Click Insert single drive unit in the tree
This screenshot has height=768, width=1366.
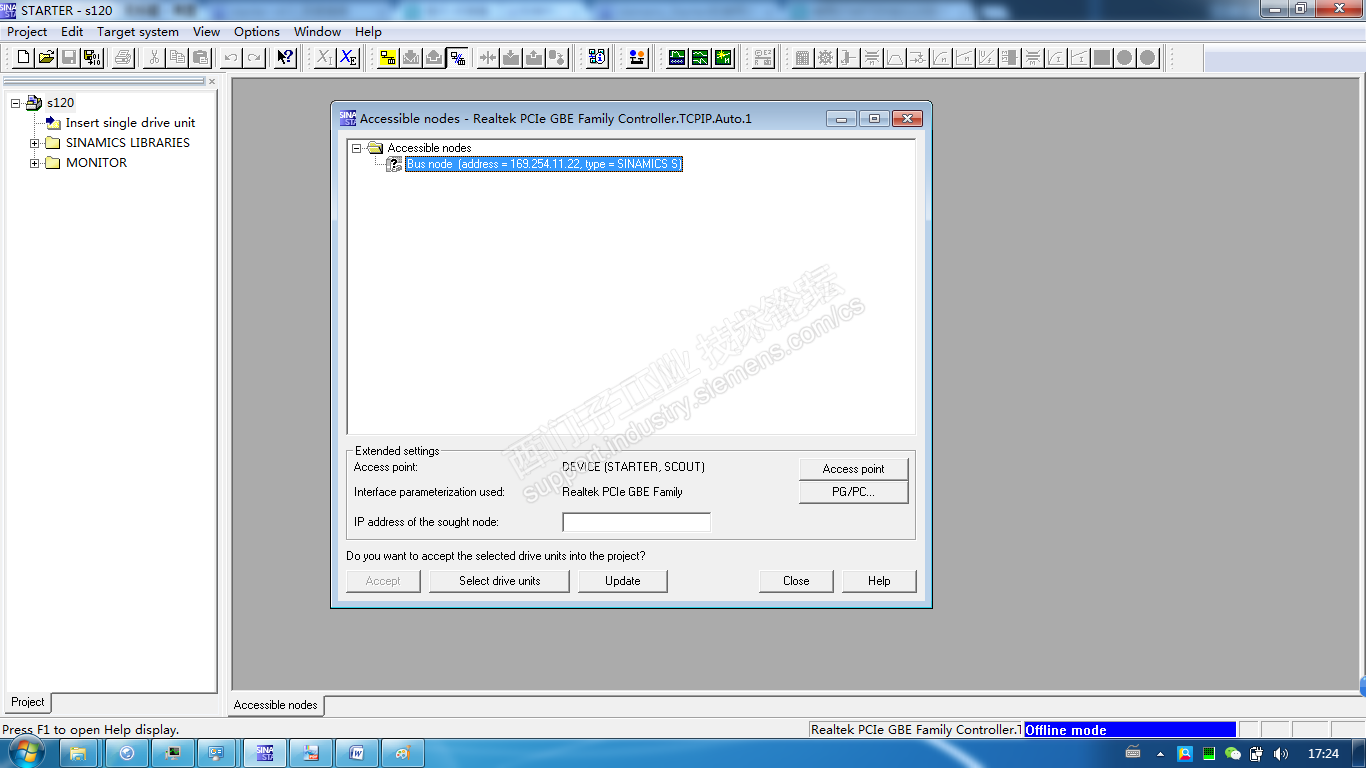click(130, 123)
